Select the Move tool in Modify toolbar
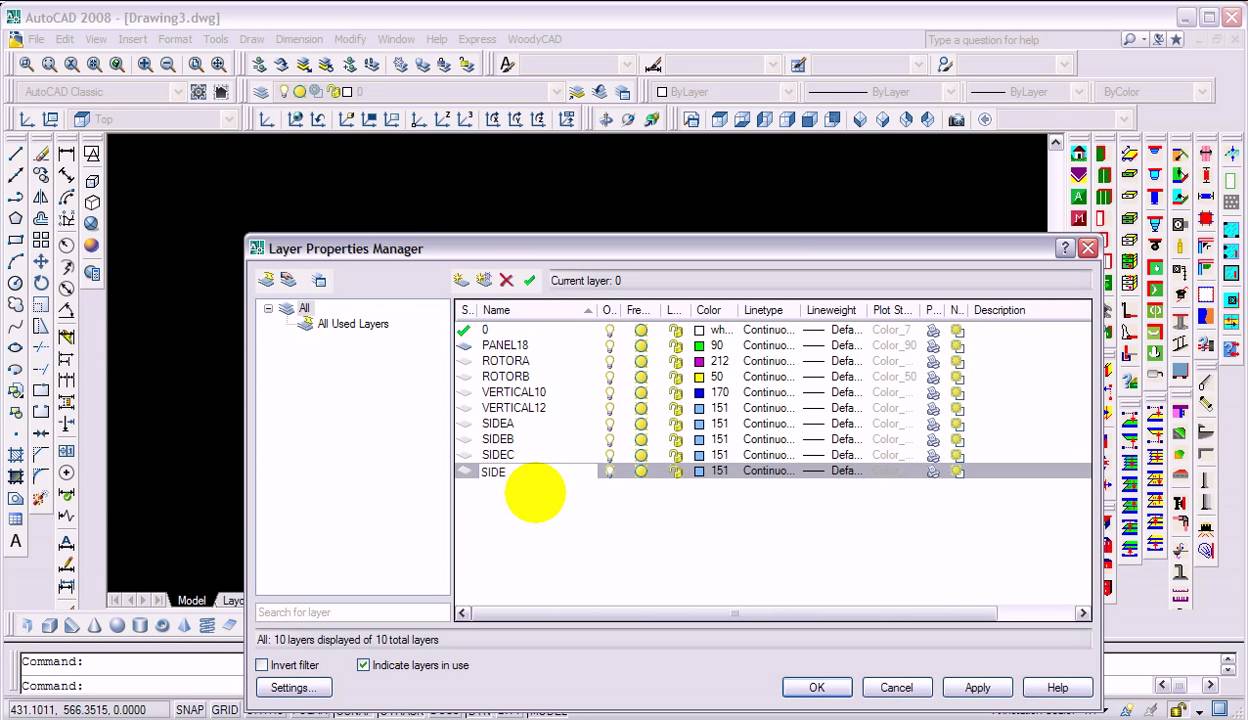The width and height of the screenshot is (1248, 720). (x=41, y=261)
